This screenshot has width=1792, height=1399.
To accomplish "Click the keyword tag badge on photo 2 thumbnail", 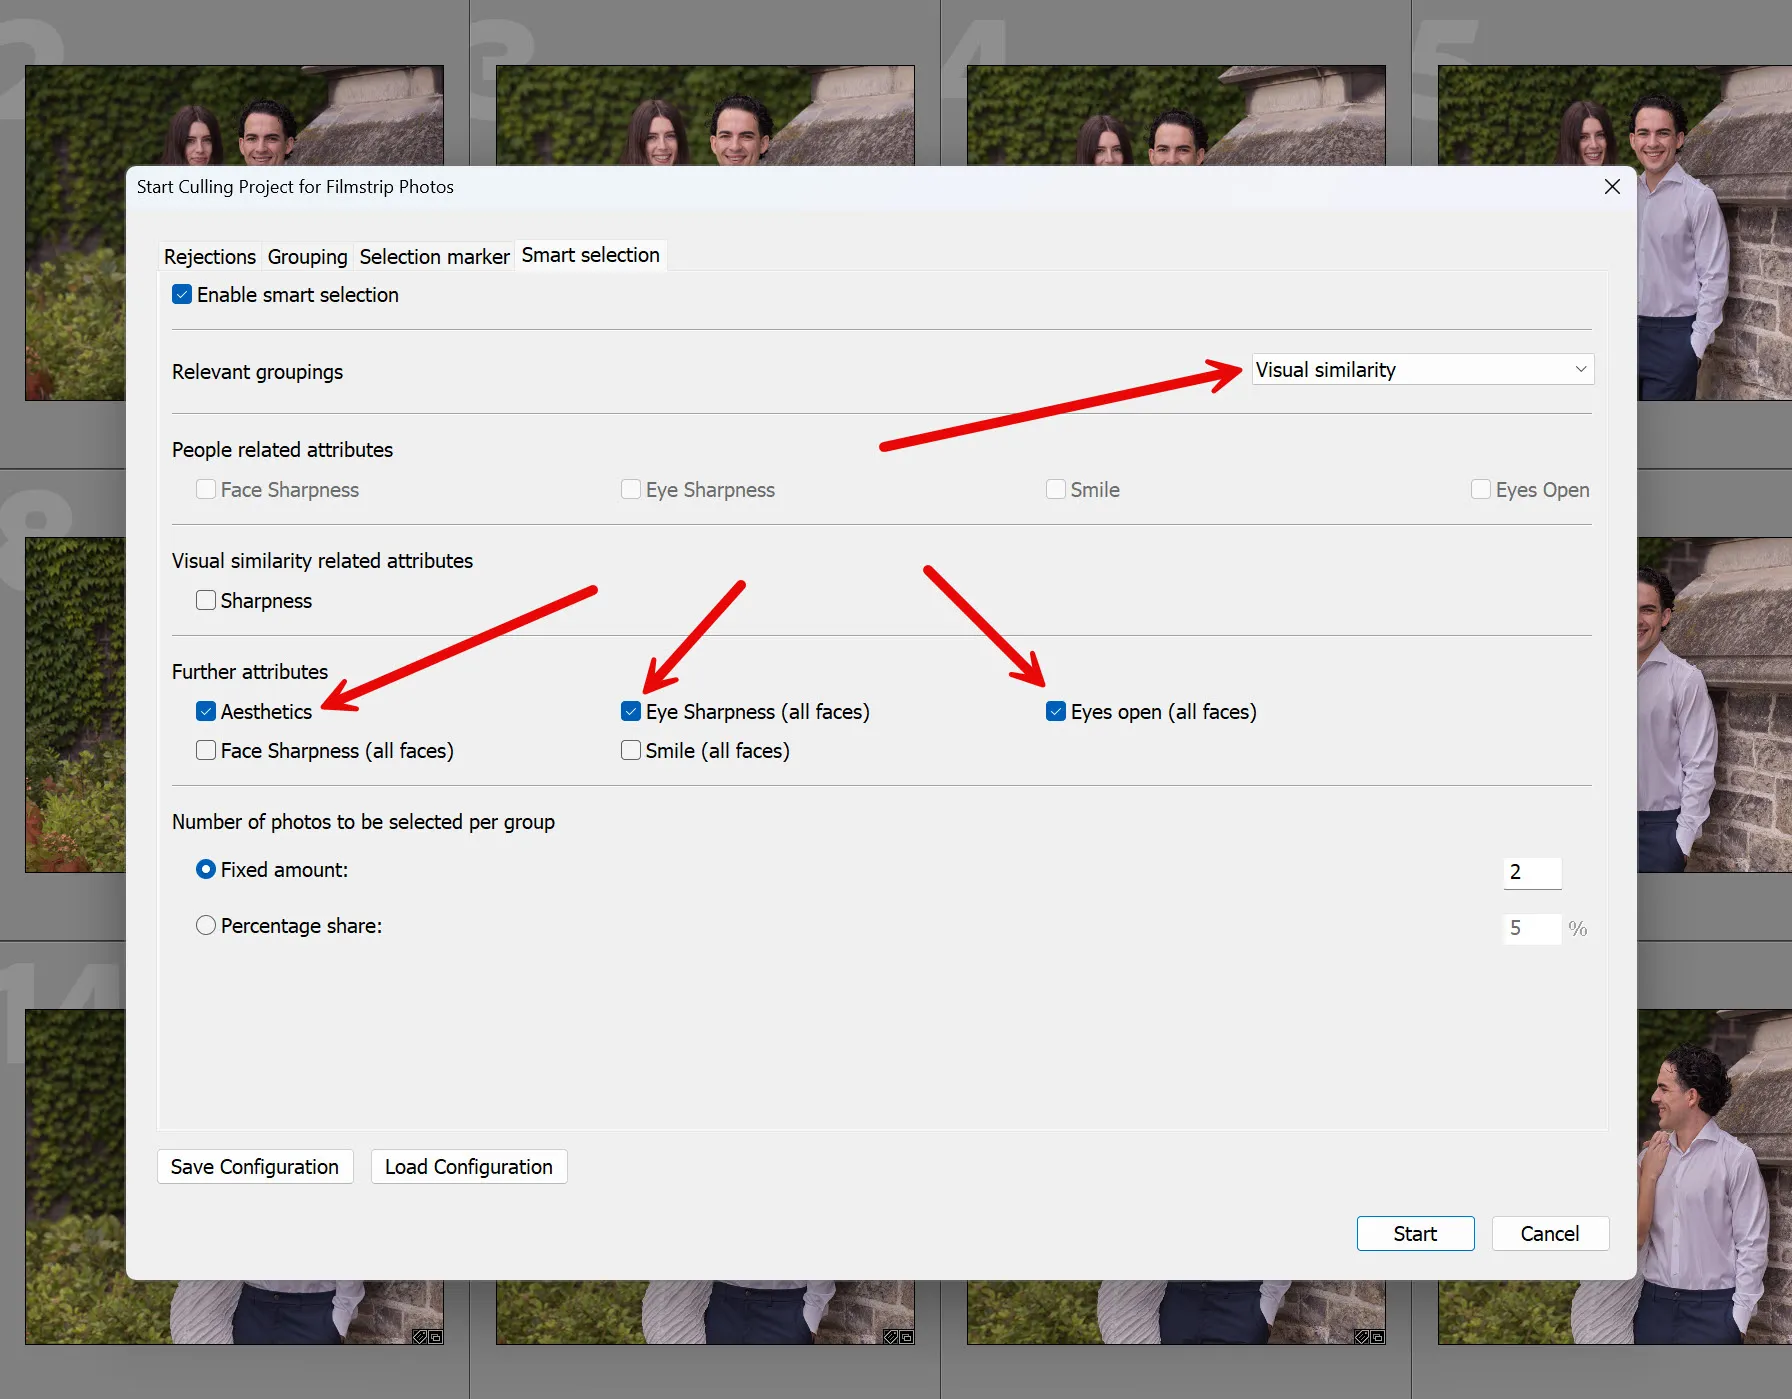I will (x=419, y=1337).
